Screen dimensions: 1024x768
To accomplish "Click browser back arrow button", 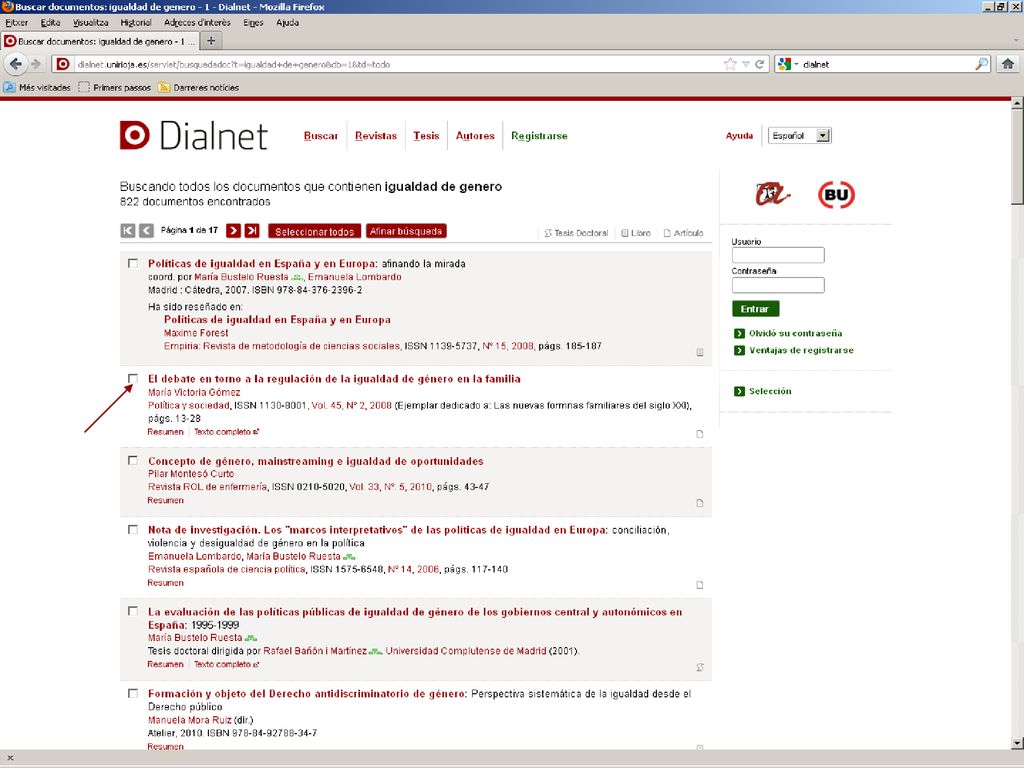I will (16, 64).
